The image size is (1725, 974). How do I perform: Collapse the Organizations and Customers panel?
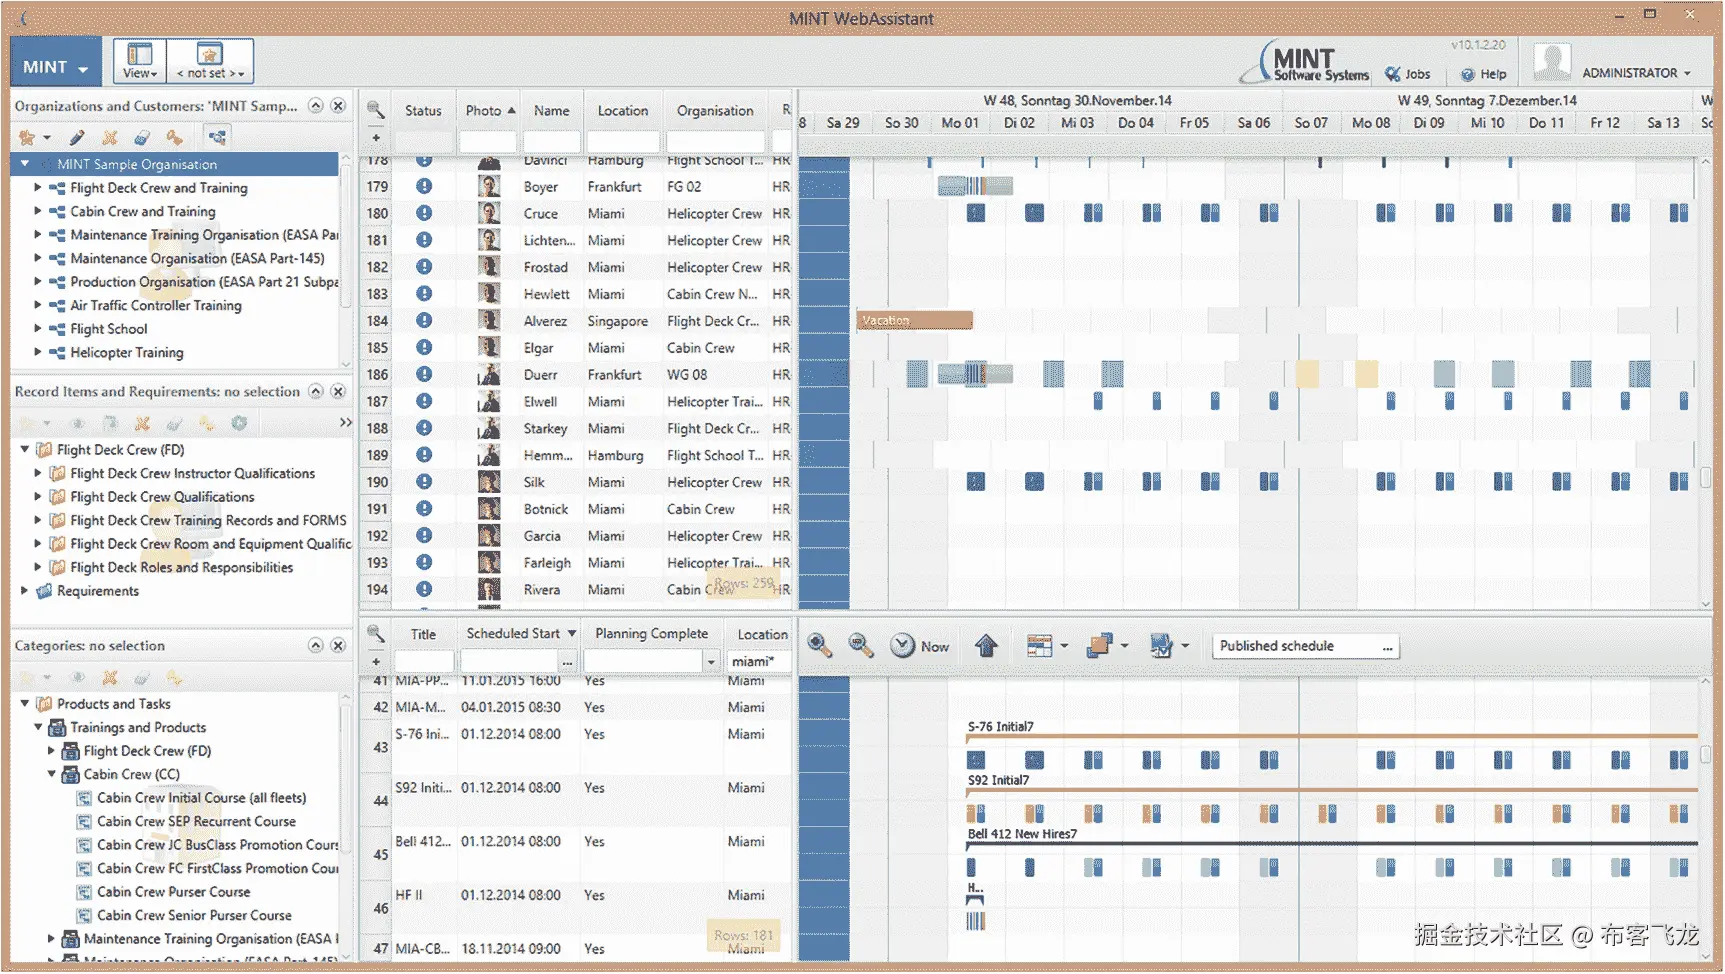(x=316, y=106)
